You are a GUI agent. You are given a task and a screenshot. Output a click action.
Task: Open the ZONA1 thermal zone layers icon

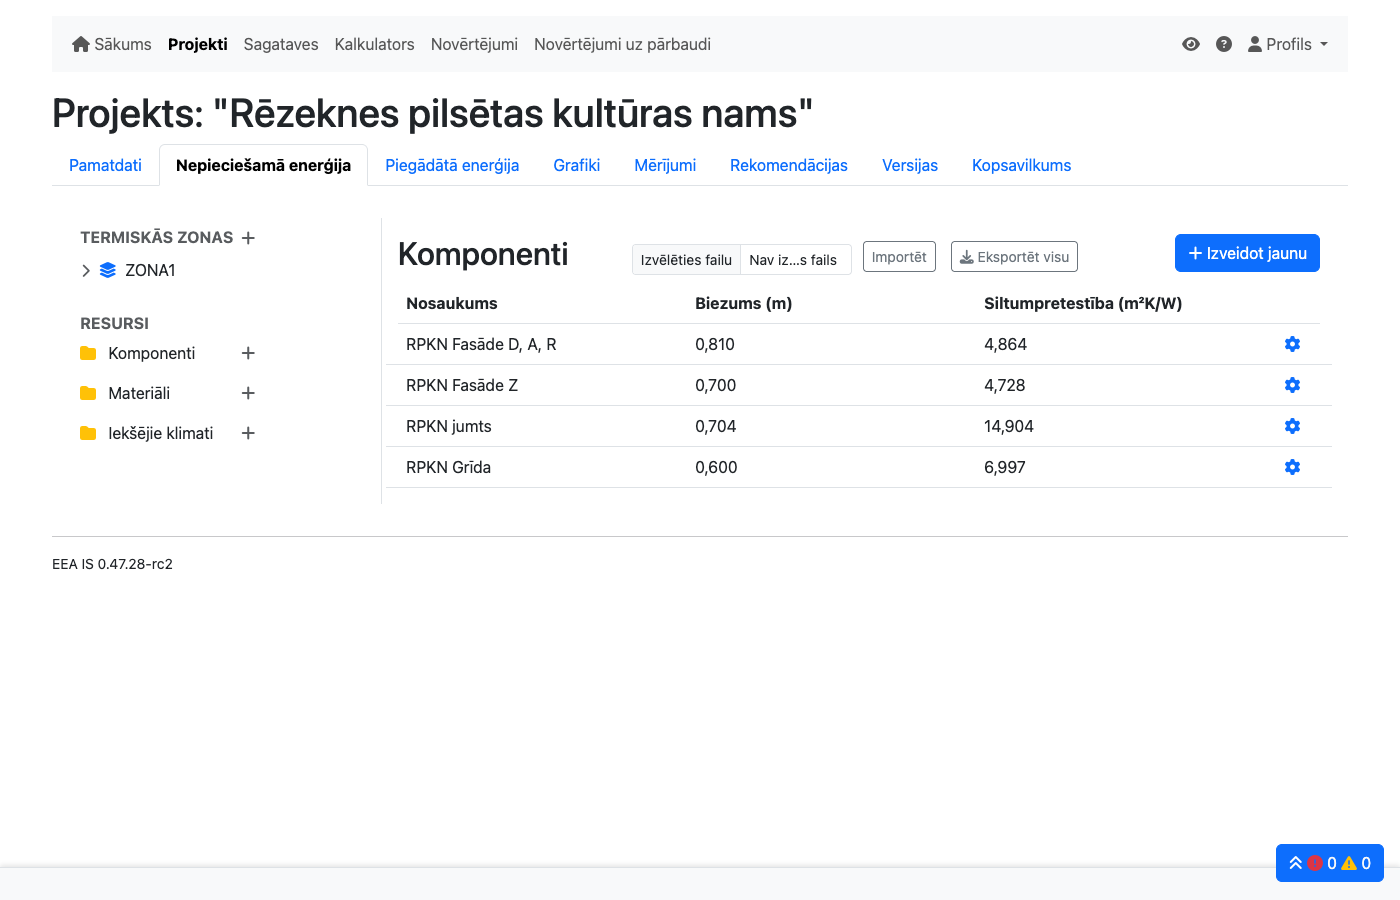[x=108, y=270]
